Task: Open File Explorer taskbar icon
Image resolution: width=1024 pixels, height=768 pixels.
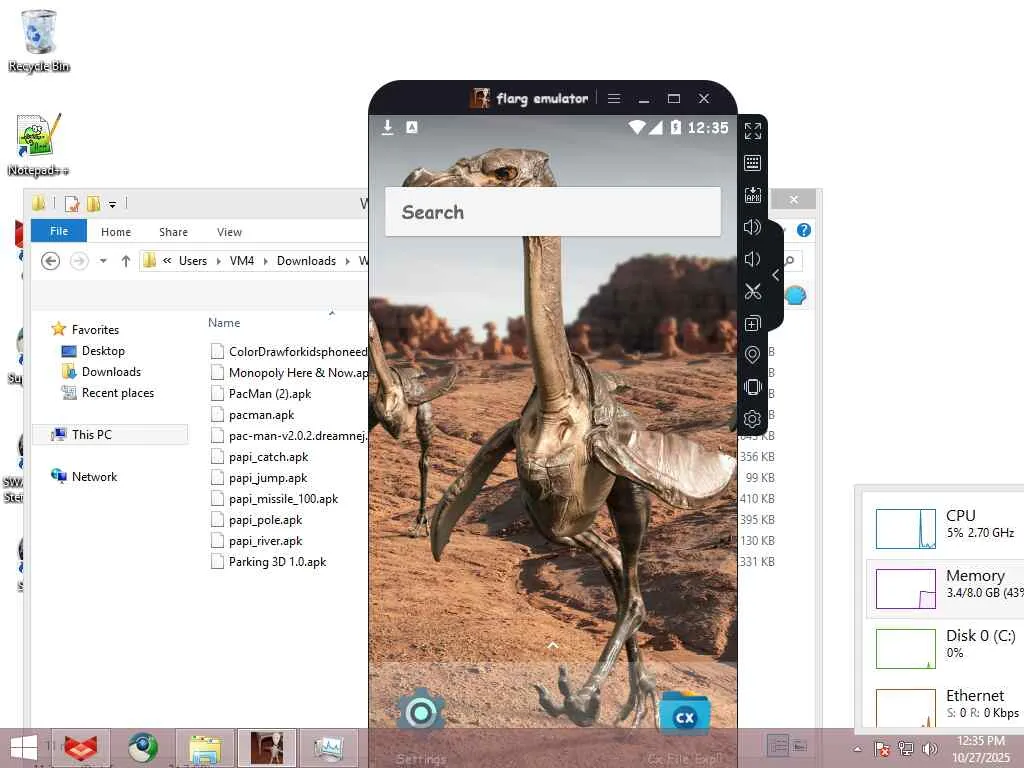Action: pos(204,748)
